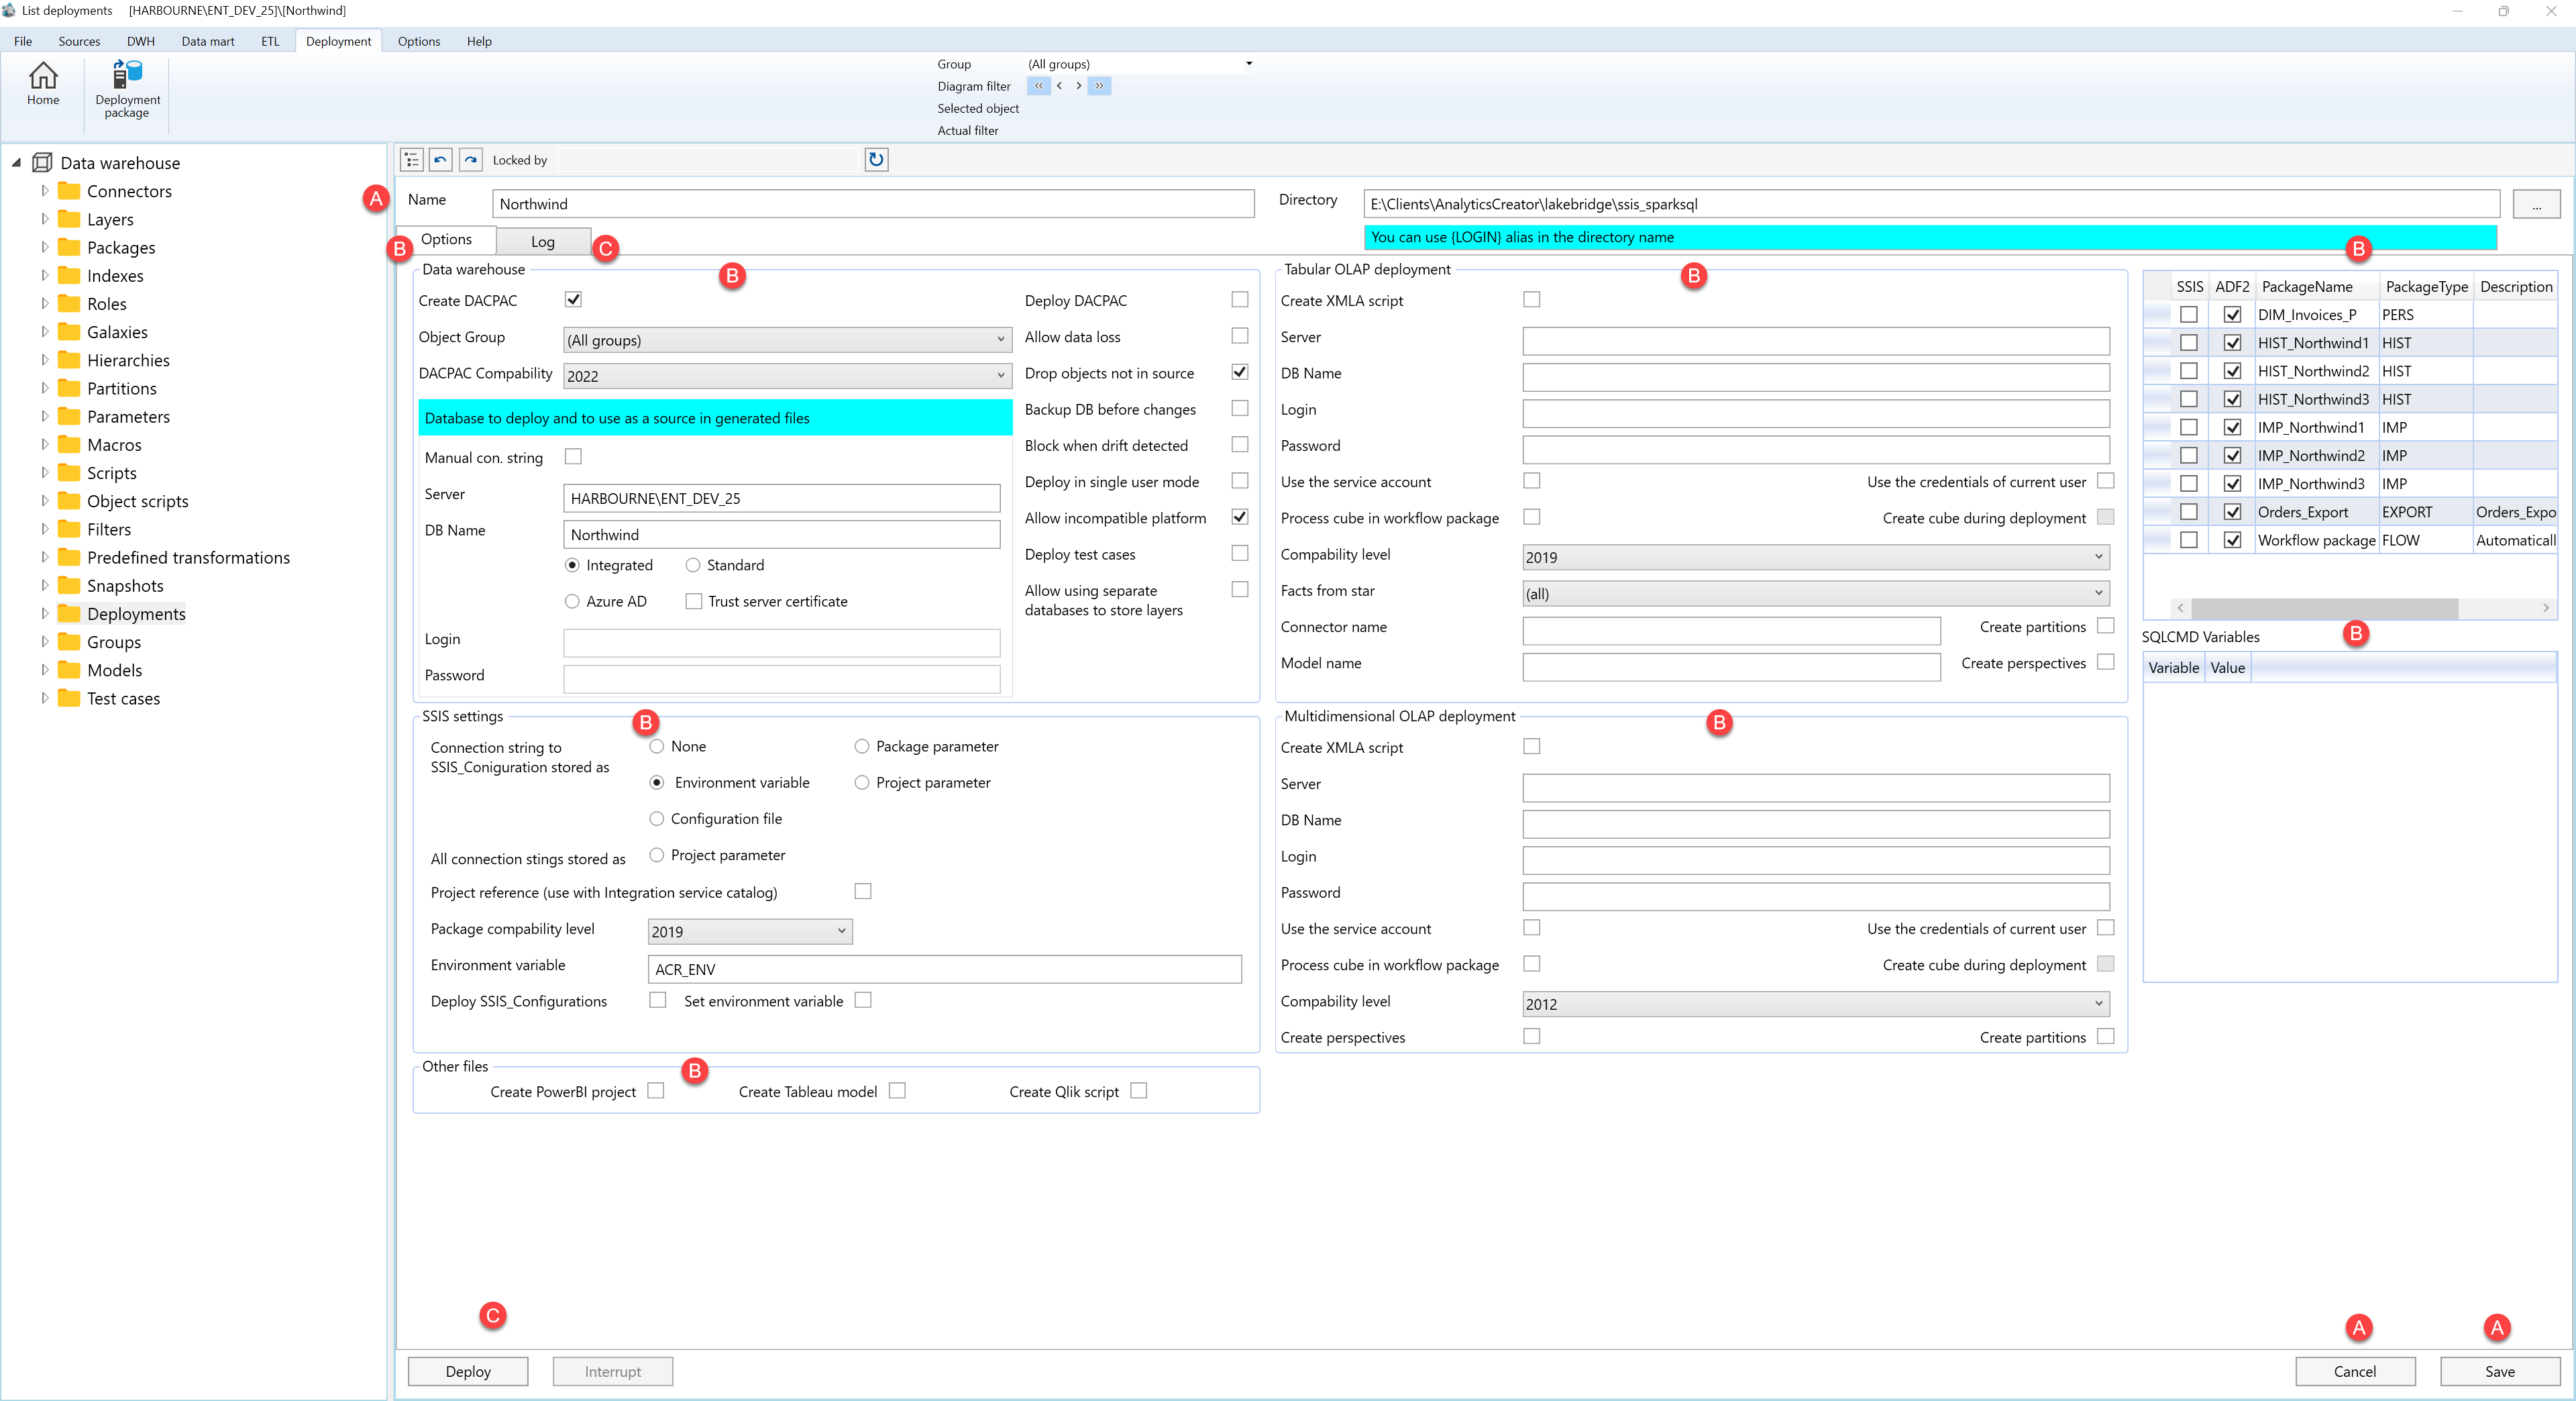Open Multidimensional Compability level 2012 dropdown

pyautogui.click(x=1816, y=1004)
